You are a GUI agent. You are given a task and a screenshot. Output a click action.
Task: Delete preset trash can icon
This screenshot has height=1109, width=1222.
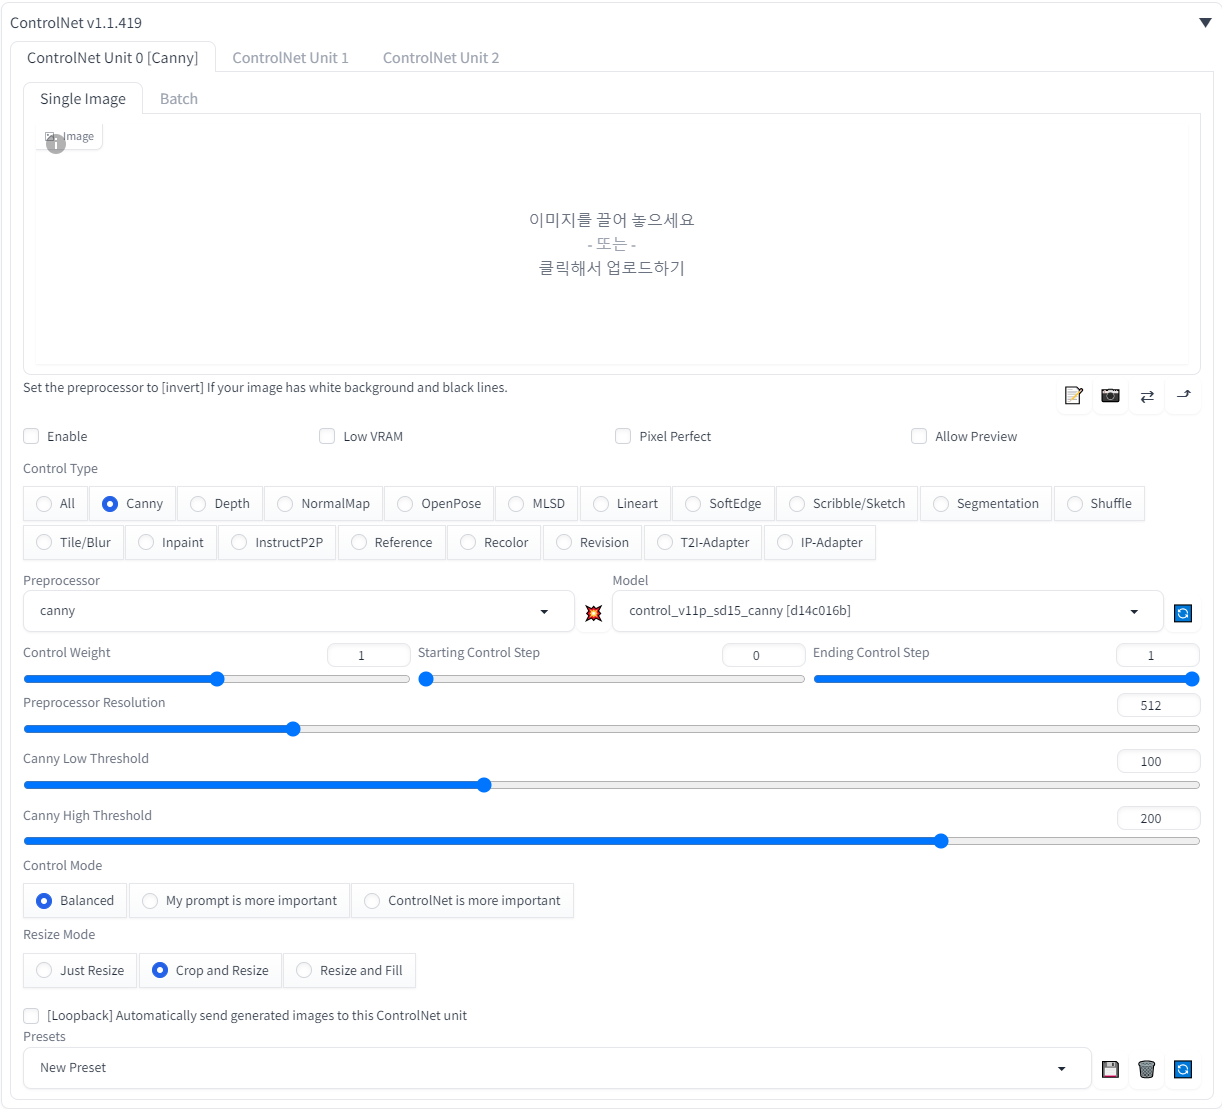(x=1147, y=1069)
